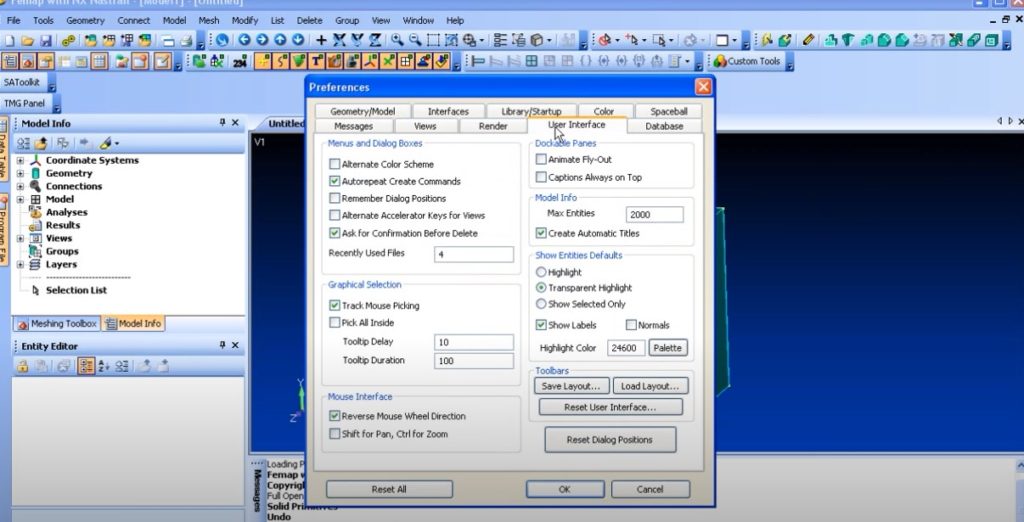Pin the Model Info pane
The image size is (1024, 522).
(x=222, y=123)
